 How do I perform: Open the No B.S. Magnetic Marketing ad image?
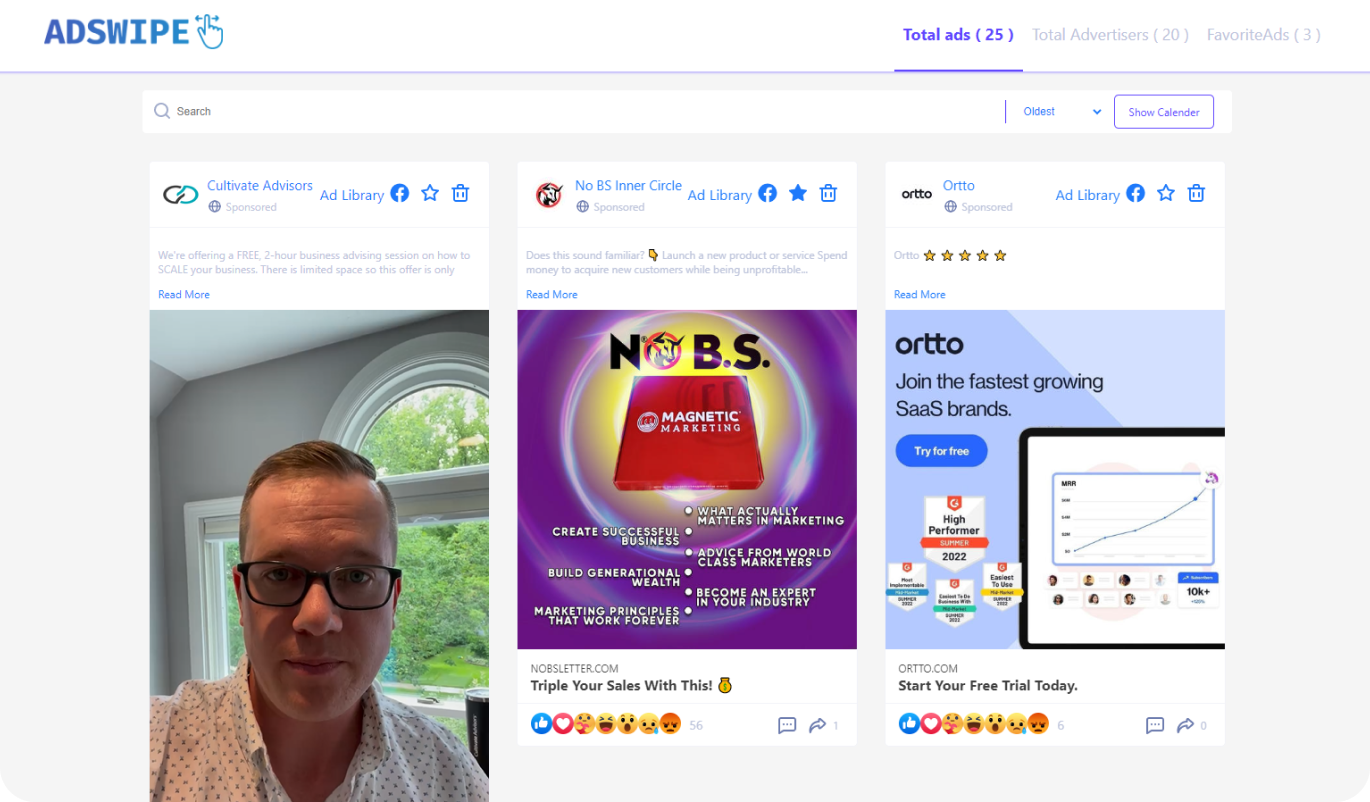pyautogui.click(x=687, y=479)
